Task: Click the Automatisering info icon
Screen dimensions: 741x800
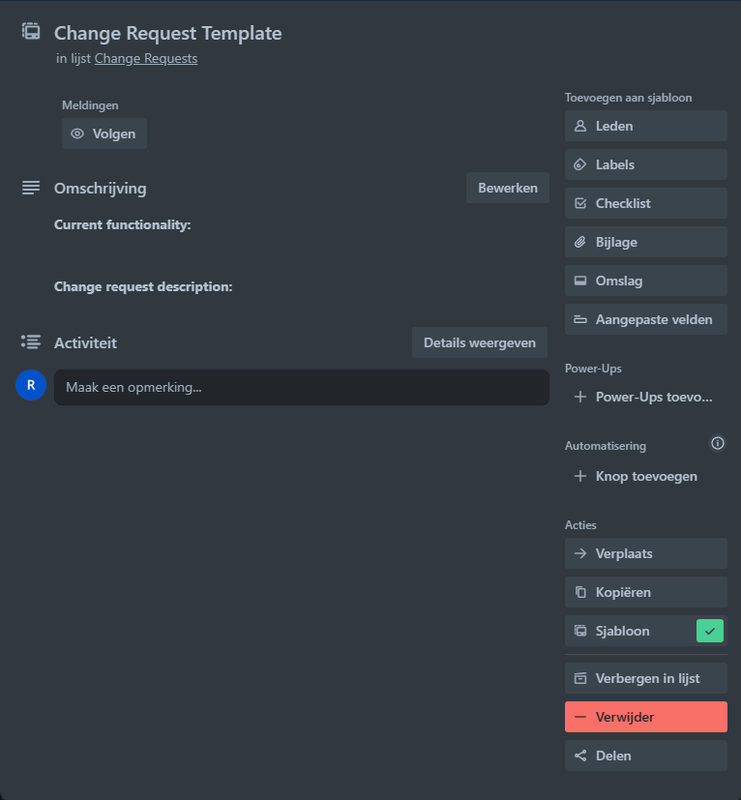Action: 717,444
